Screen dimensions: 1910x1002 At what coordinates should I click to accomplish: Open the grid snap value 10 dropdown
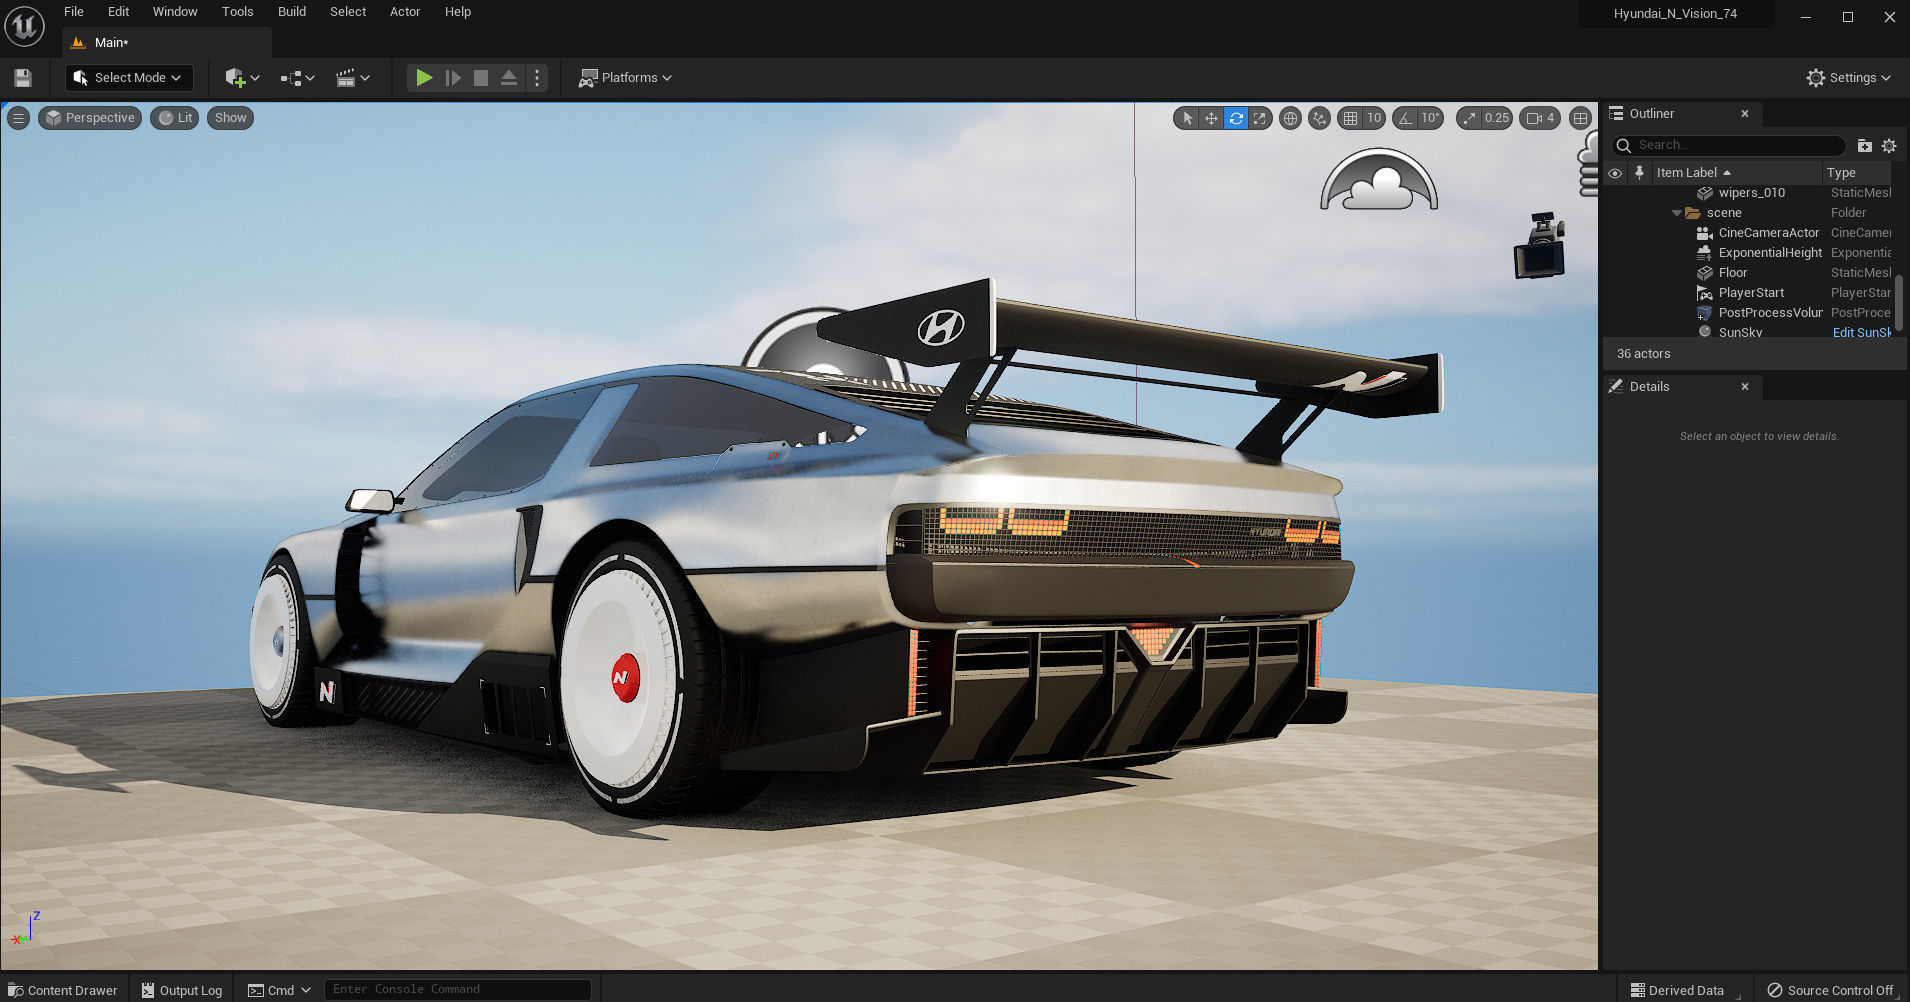point(1374,118)
